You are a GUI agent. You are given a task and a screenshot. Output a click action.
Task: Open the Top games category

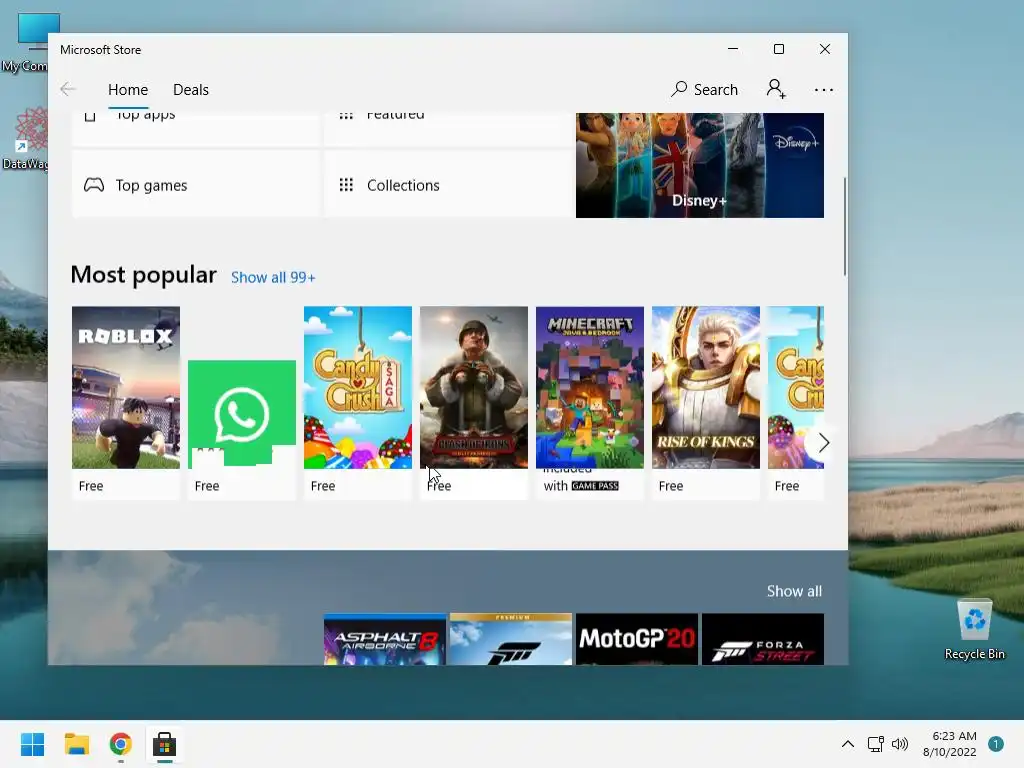pyautogui.click(x=195, y=185)
